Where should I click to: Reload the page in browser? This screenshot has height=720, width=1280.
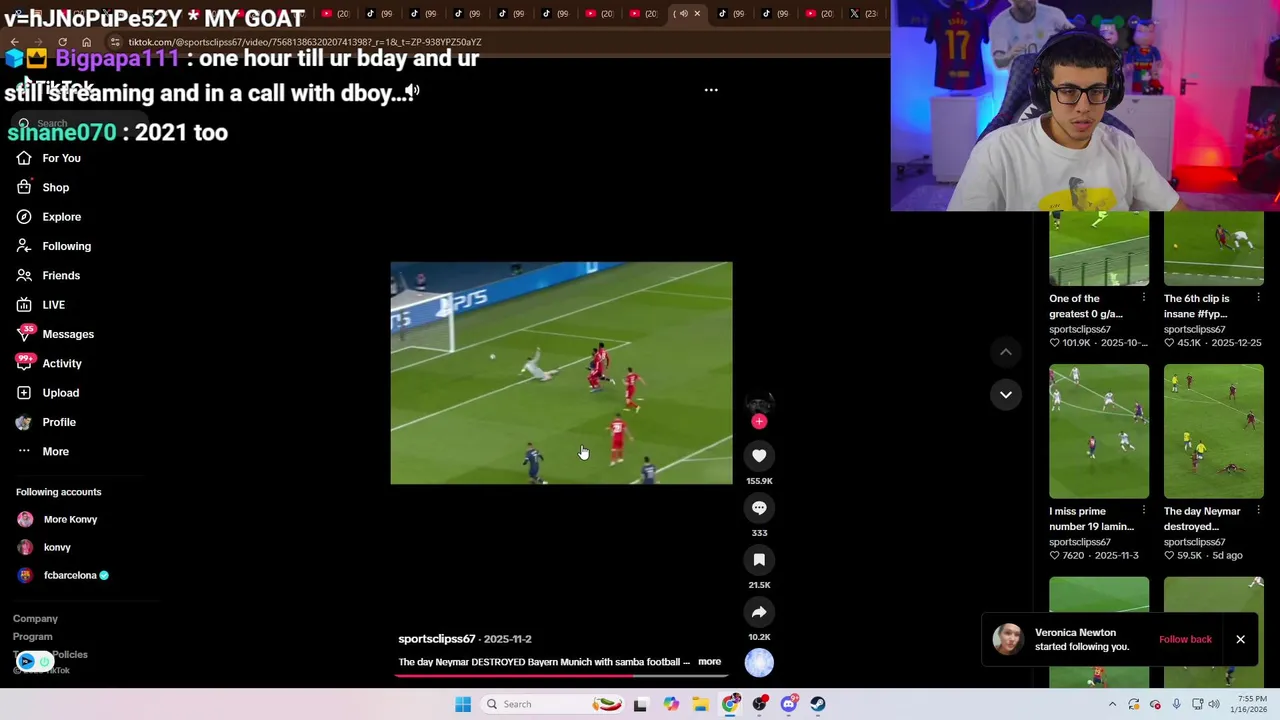pyautogui.click(x=62, y=42)
